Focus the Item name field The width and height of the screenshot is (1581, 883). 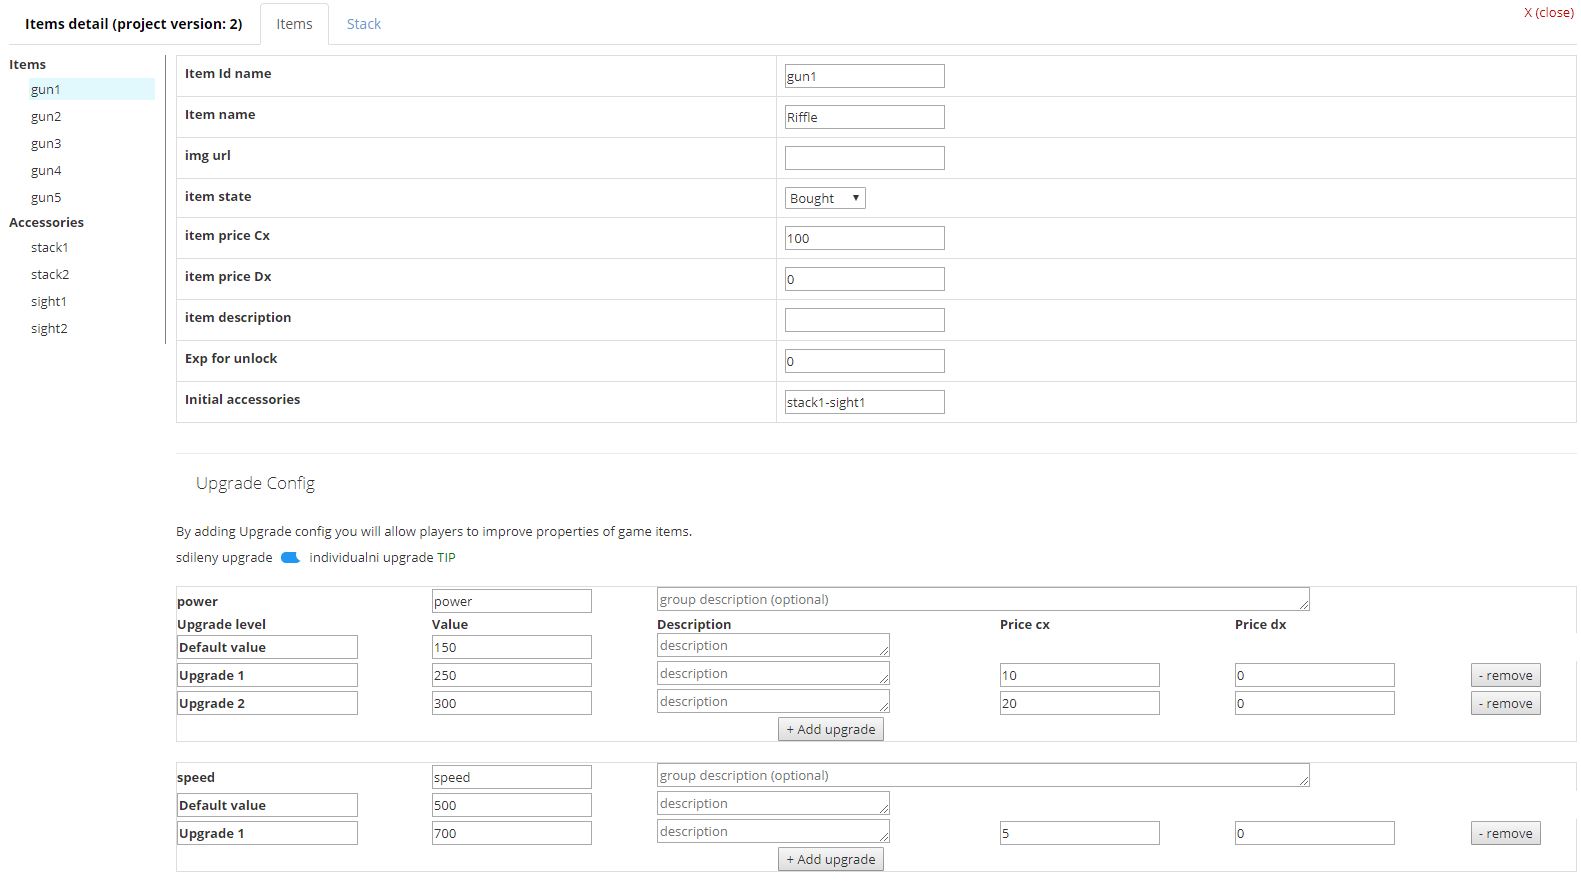click(864, 117)
